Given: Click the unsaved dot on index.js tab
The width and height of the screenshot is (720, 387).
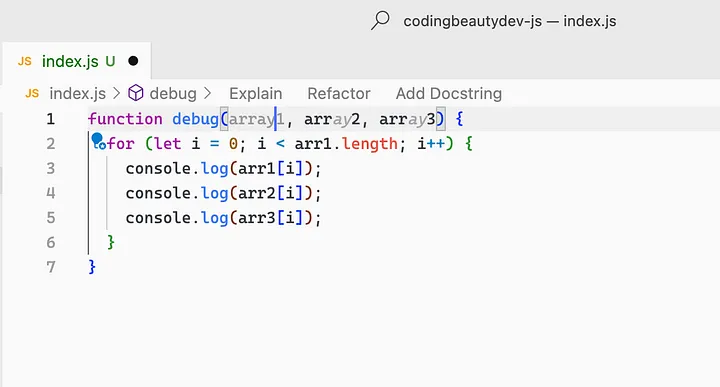Looking at the screenshot, I should pos(133,61).
